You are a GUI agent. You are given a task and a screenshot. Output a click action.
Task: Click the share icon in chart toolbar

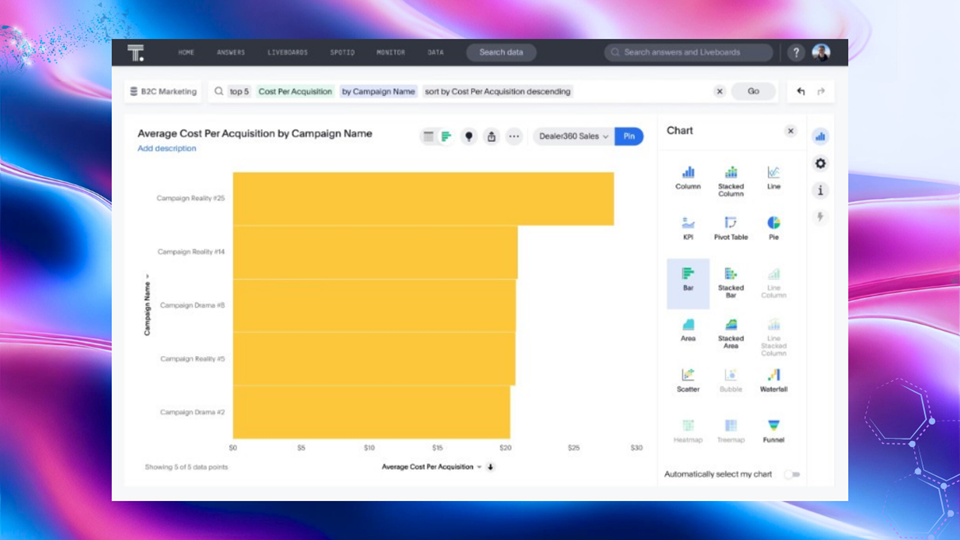[491, 136]
